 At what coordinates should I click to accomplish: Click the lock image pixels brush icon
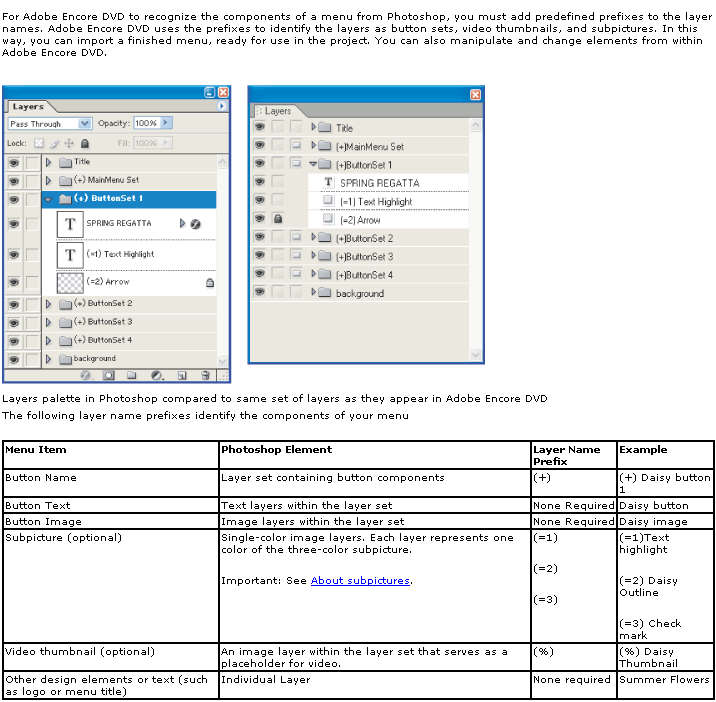[54, 143]
